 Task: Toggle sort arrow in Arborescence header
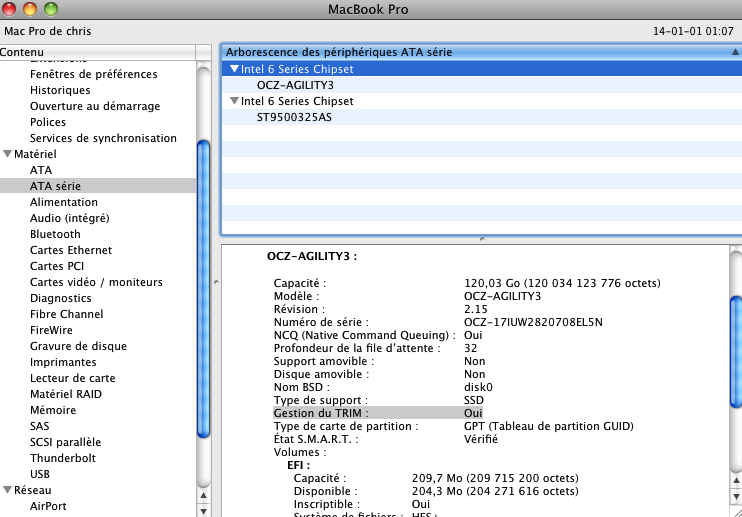(x=735, y=52)
